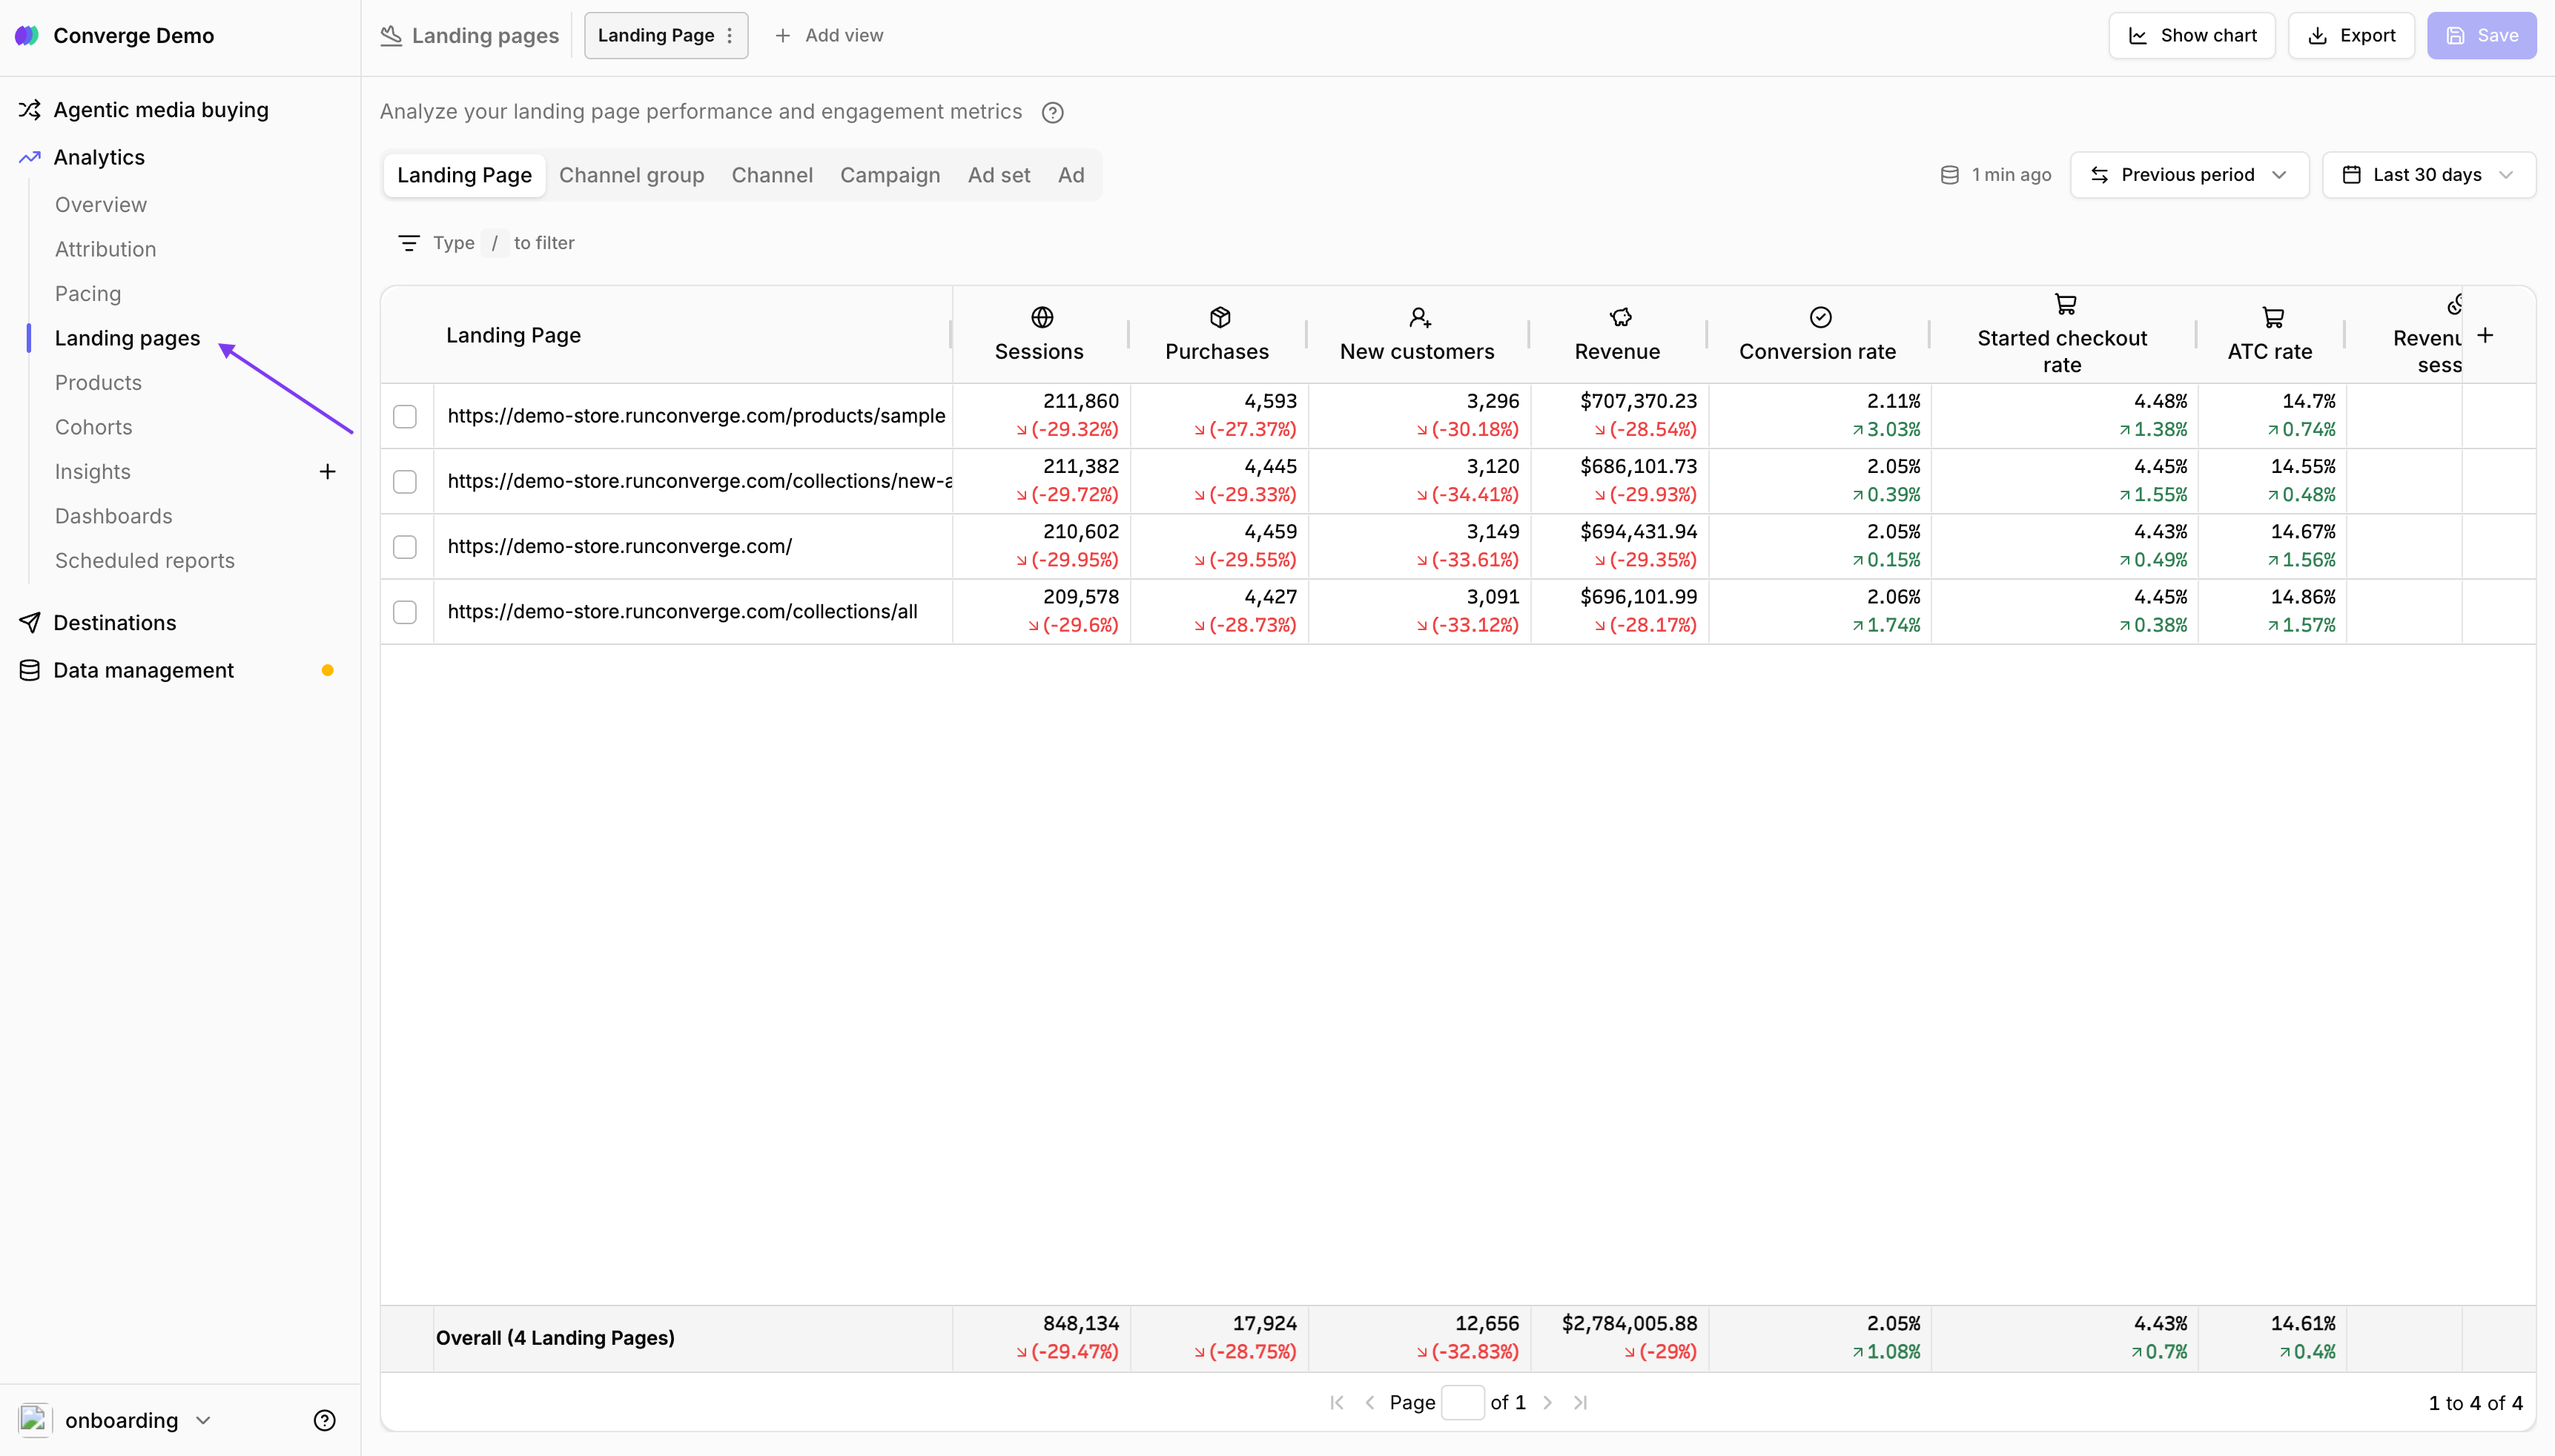The width and height of the screenshot is (2555, 1456).
Task: Click the page number input field
Action: click(1463, 1402)
